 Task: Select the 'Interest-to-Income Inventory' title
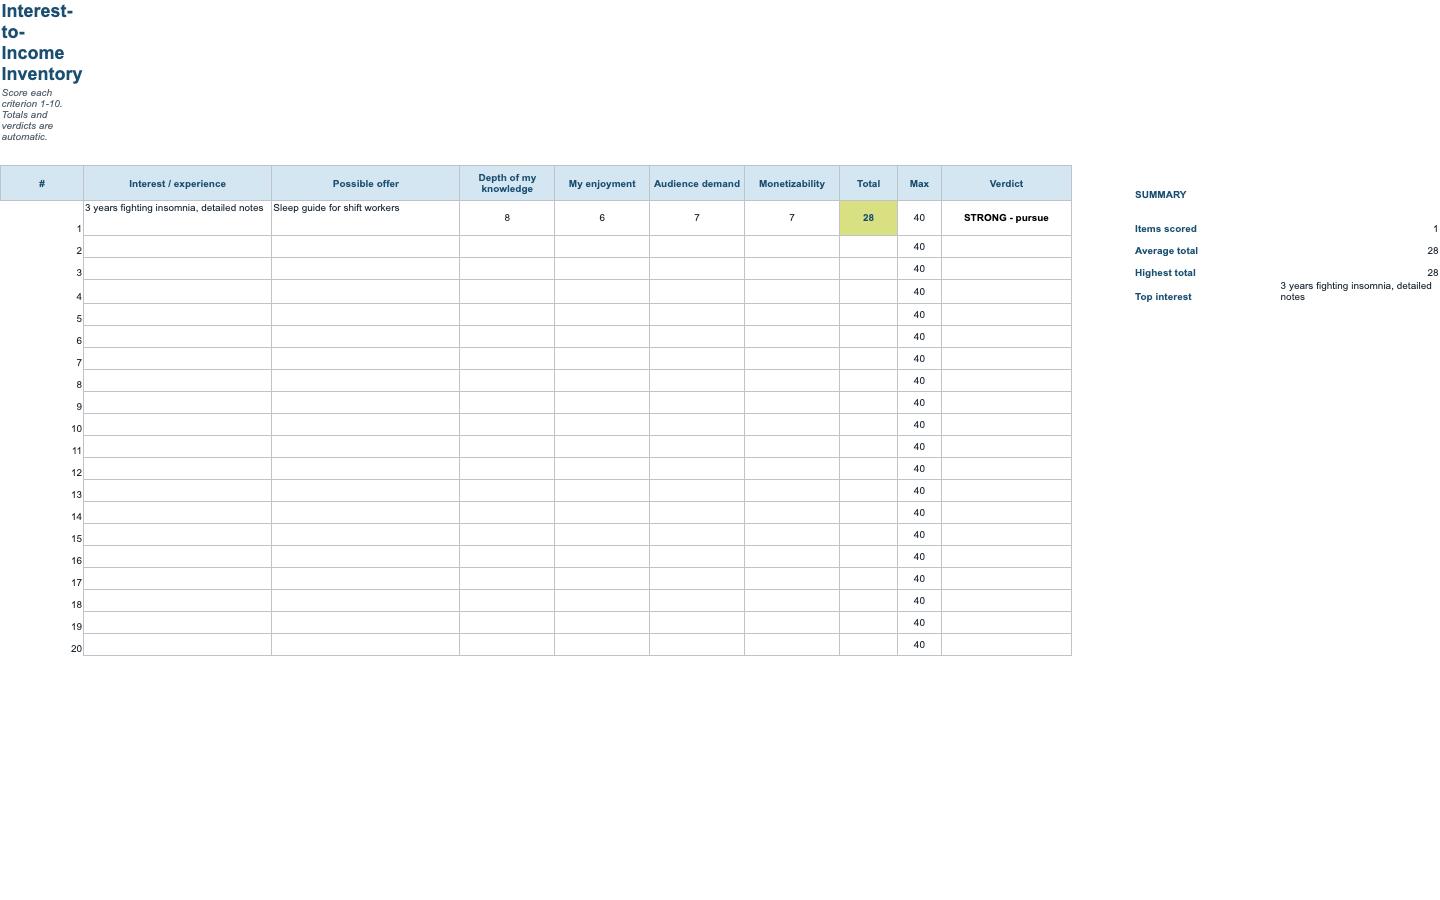[42, 42]
